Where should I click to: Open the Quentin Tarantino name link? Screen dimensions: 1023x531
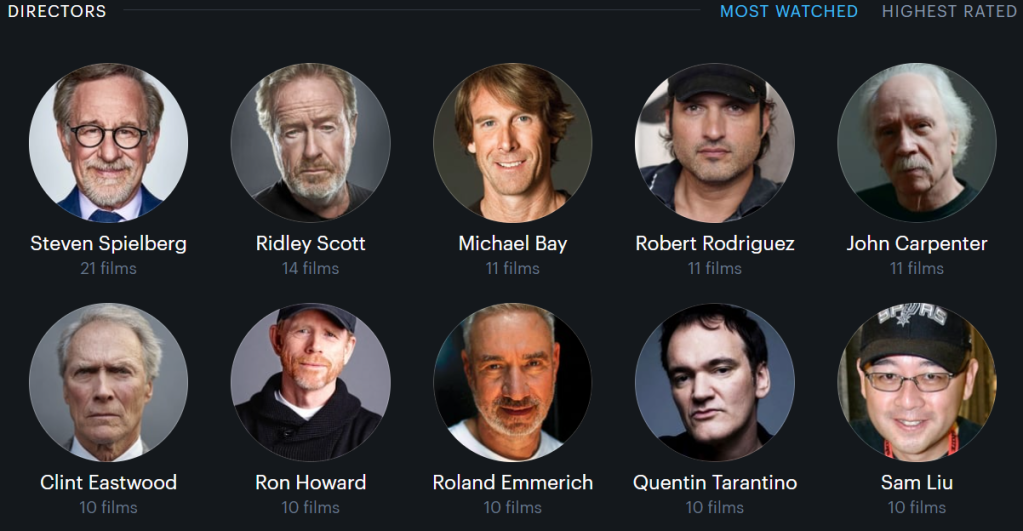tap(714, 483)
